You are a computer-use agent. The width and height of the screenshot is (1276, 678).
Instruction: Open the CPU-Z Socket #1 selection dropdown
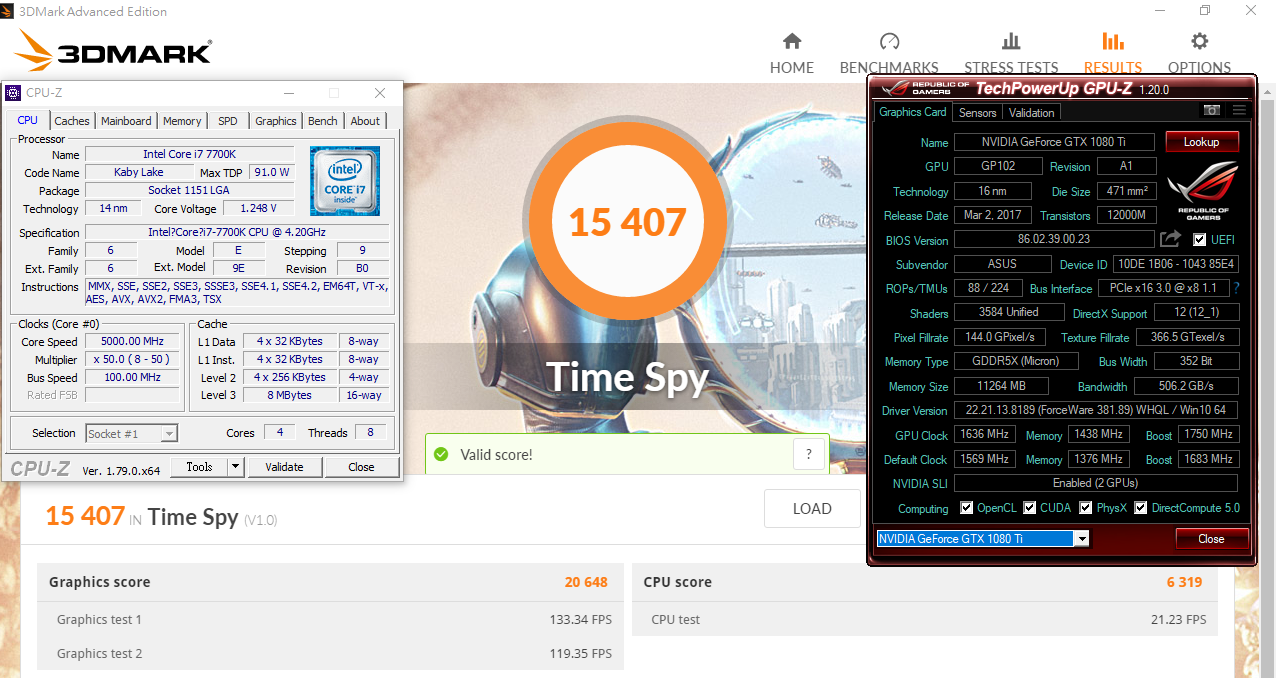pyautogui.click(x=131, y=433)
